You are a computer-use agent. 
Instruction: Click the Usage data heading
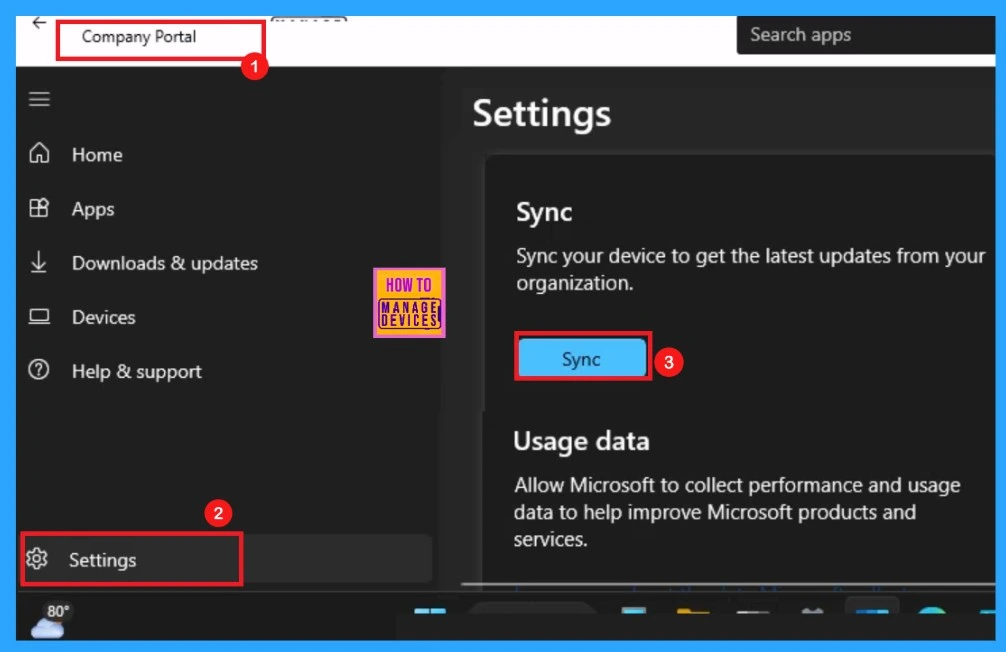pos(581,442)
